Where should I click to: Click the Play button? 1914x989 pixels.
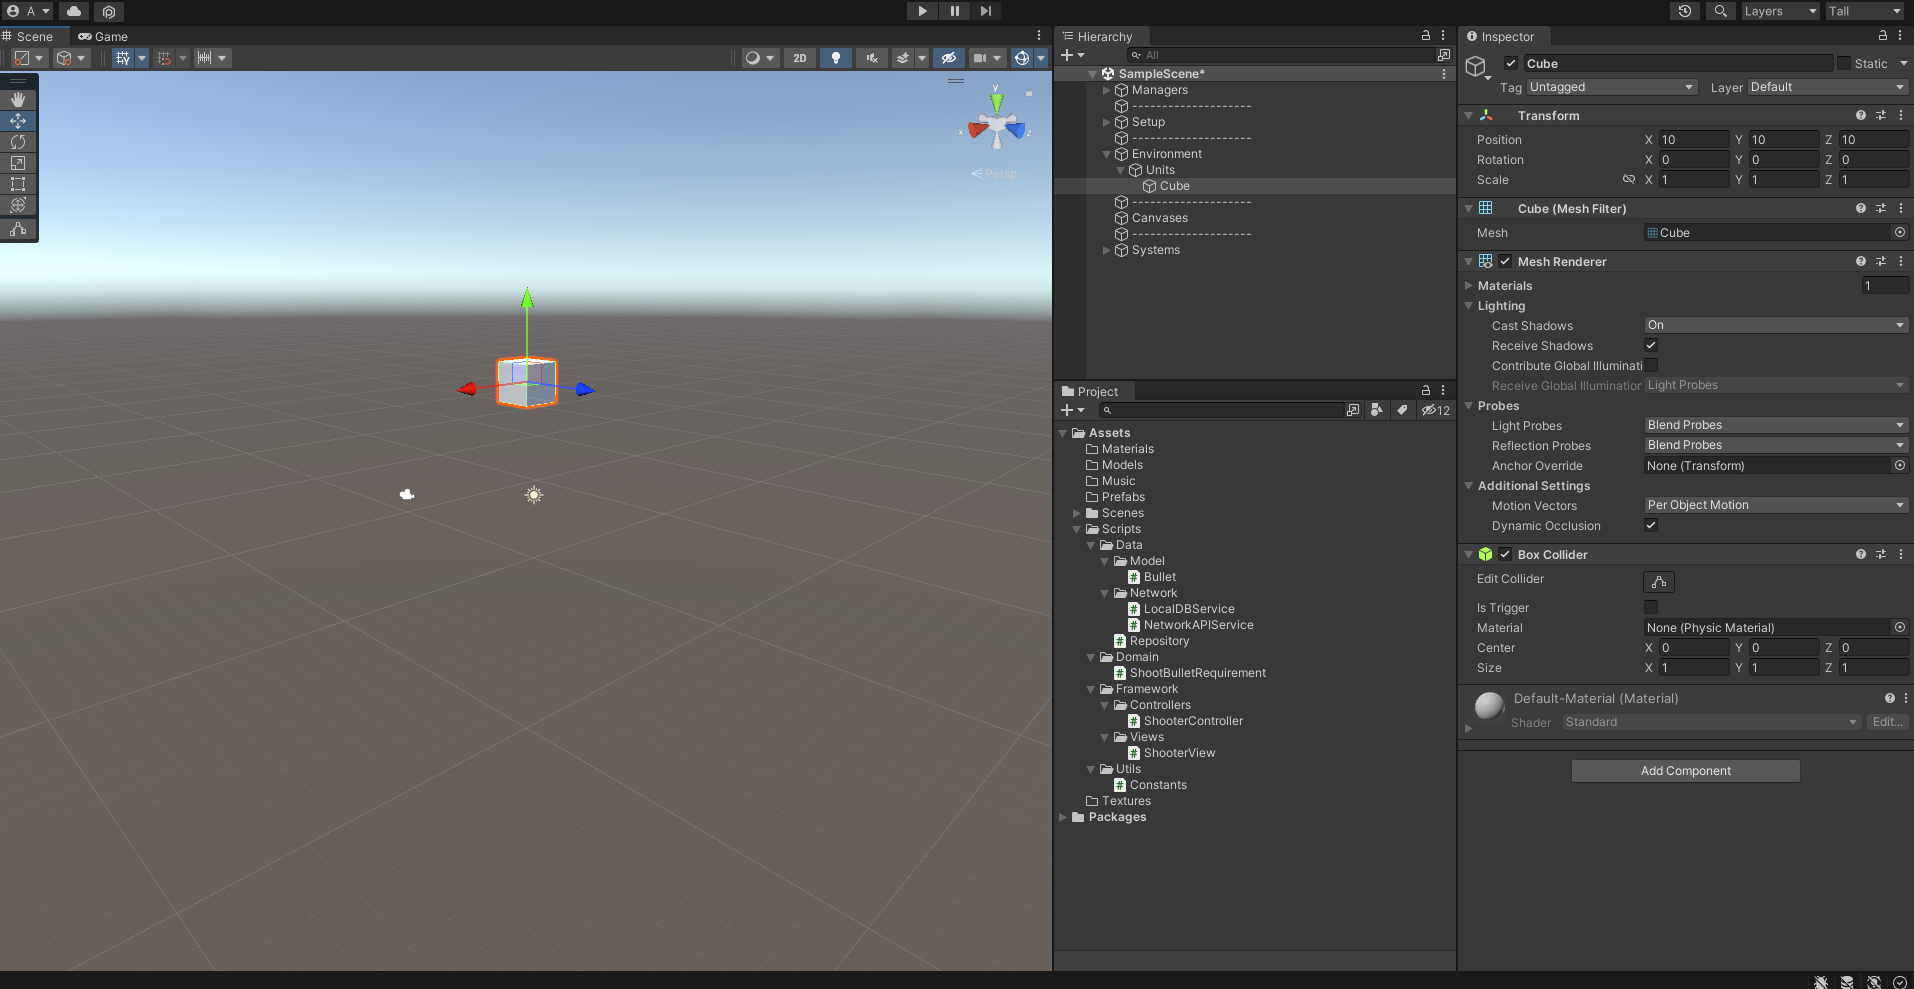pos(922,11)
